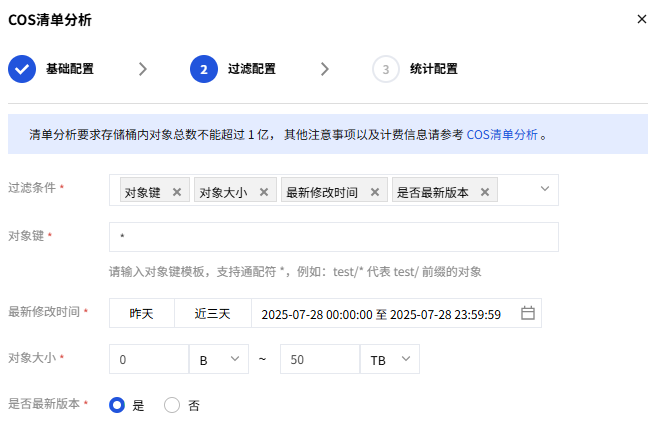Screen dimensions: 655x421
Task: Click the completed checkmark step icon
Action: [22, 69]
